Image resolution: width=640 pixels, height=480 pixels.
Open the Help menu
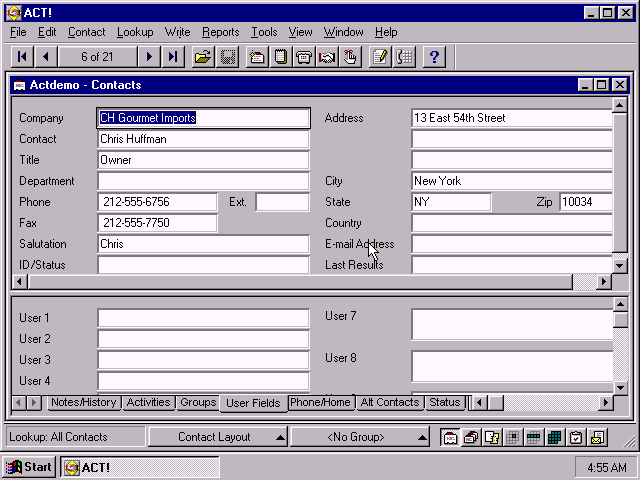click(x=386, y=32)
